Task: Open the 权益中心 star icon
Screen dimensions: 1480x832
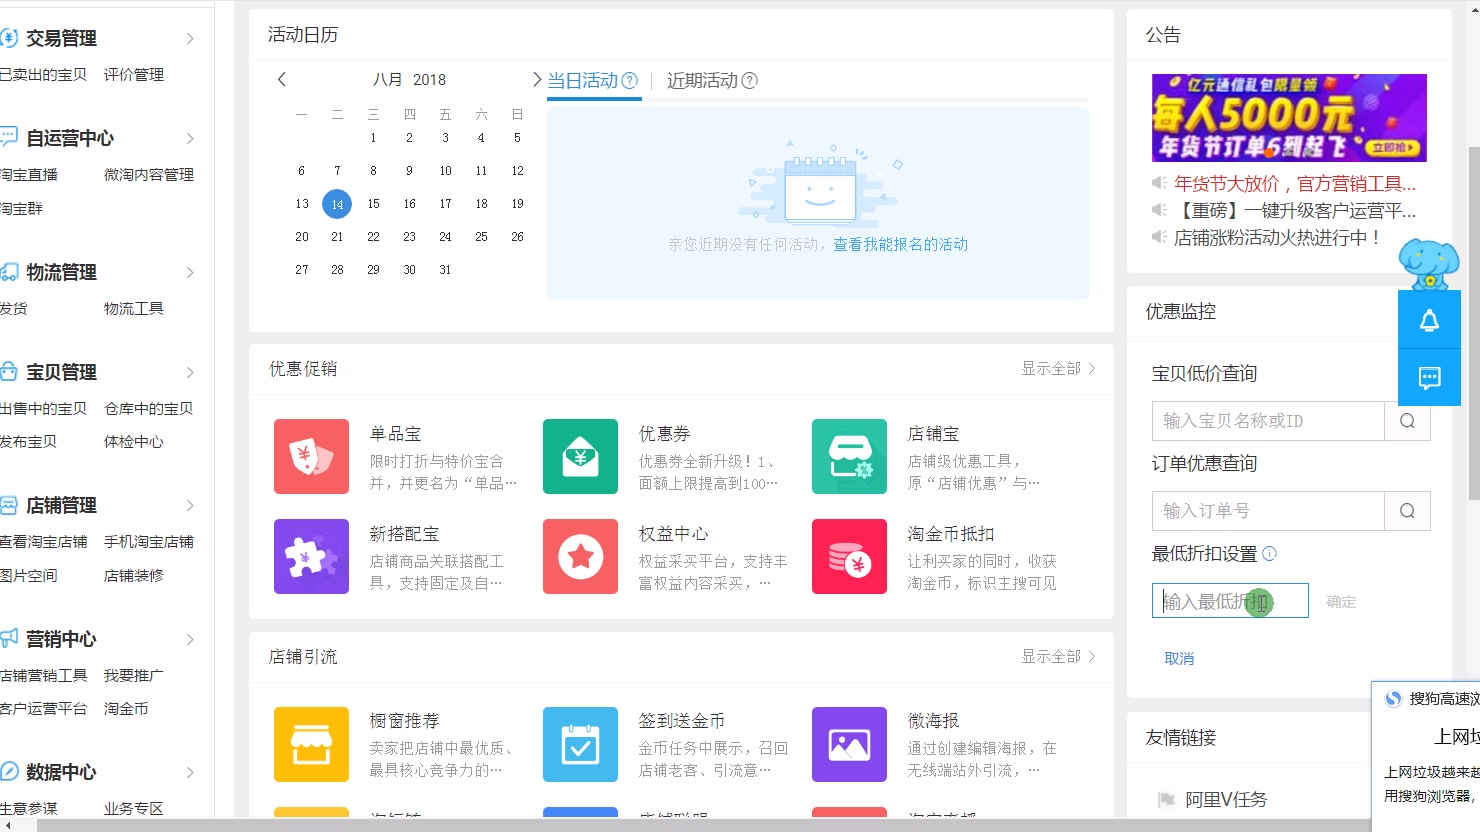Action: [580, 556]
